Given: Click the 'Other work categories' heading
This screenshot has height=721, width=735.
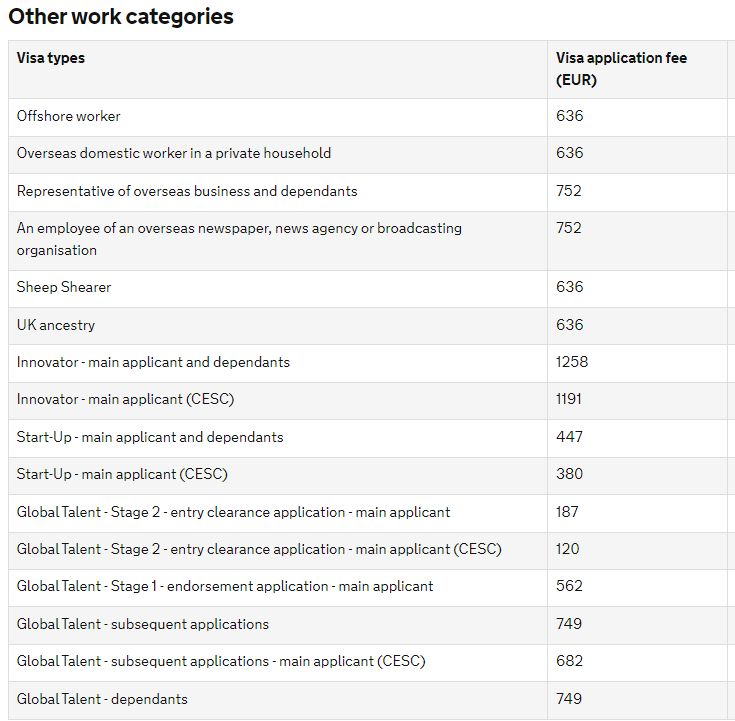Looking at the screenshot, I should (x=121, y=17).
